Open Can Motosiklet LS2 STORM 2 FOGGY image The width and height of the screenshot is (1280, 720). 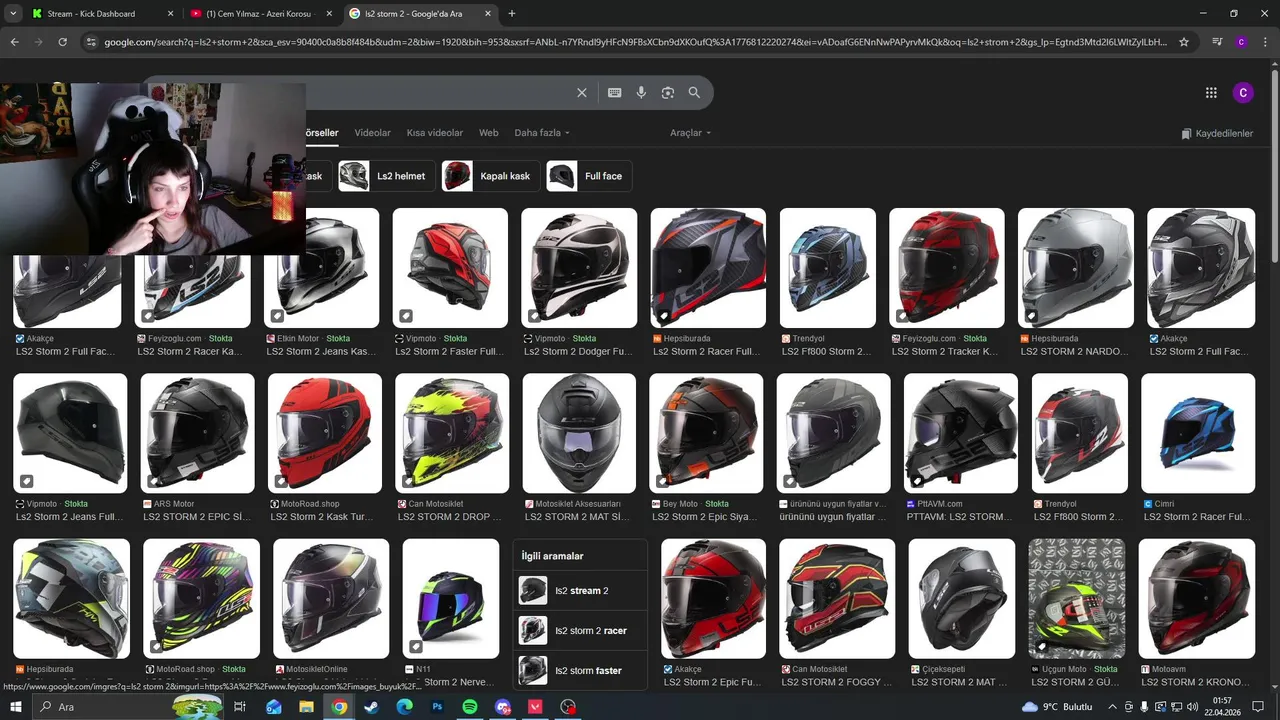pos(837,599)
